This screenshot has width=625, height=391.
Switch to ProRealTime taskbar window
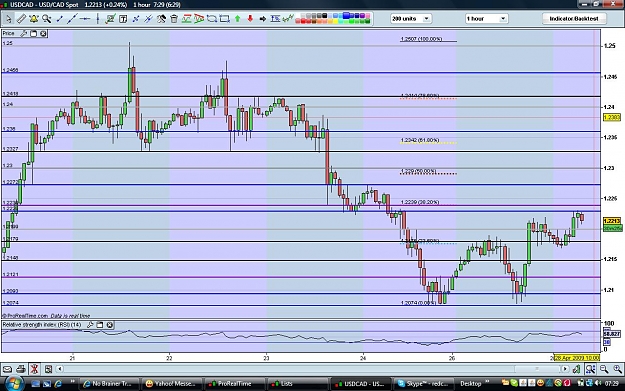pos(234,383)
